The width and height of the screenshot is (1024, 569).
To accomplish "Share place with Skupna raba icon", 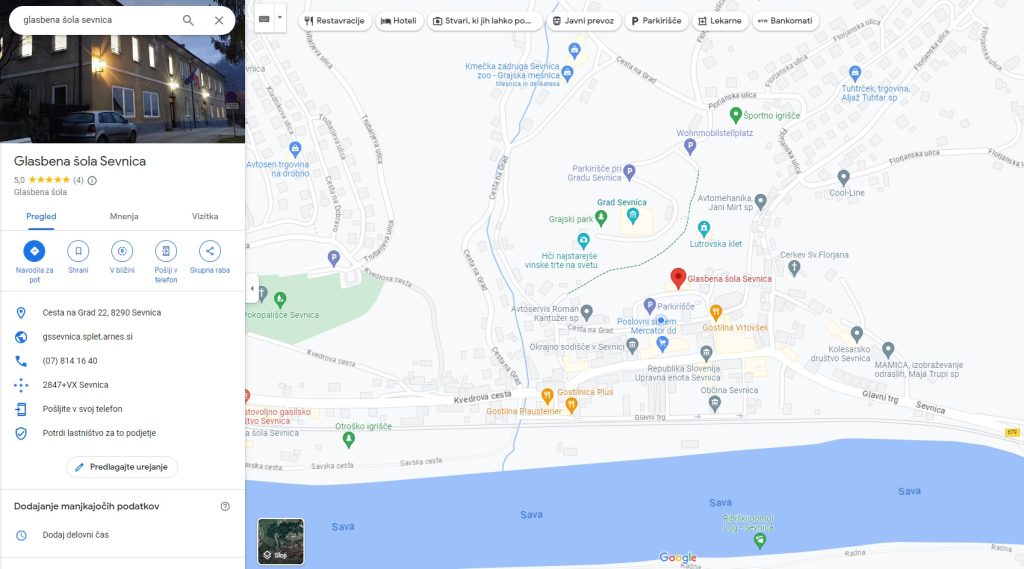I will click(x=210, y=251).
